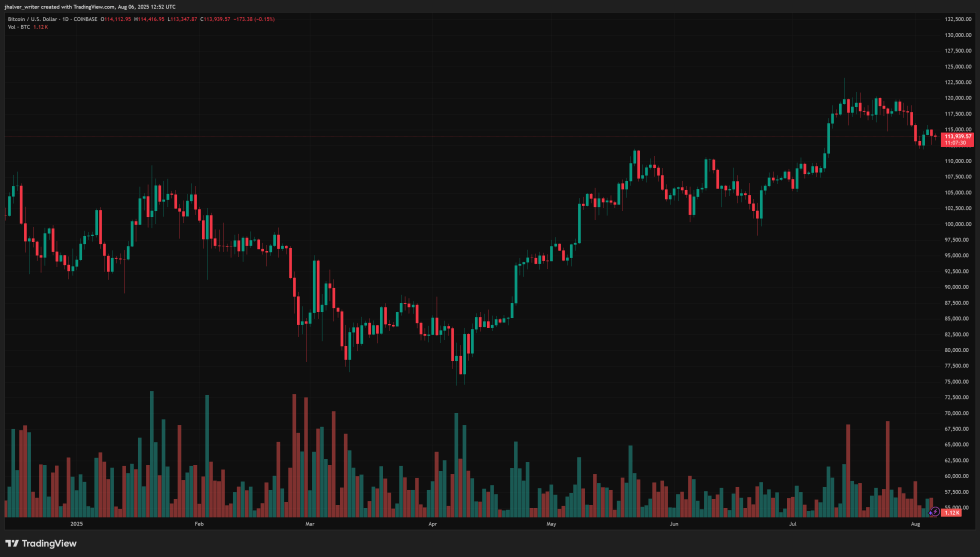The height and width of the screenshot is (557, 980).
Task: Click the May label on the time axis
Action: [551, 523]
